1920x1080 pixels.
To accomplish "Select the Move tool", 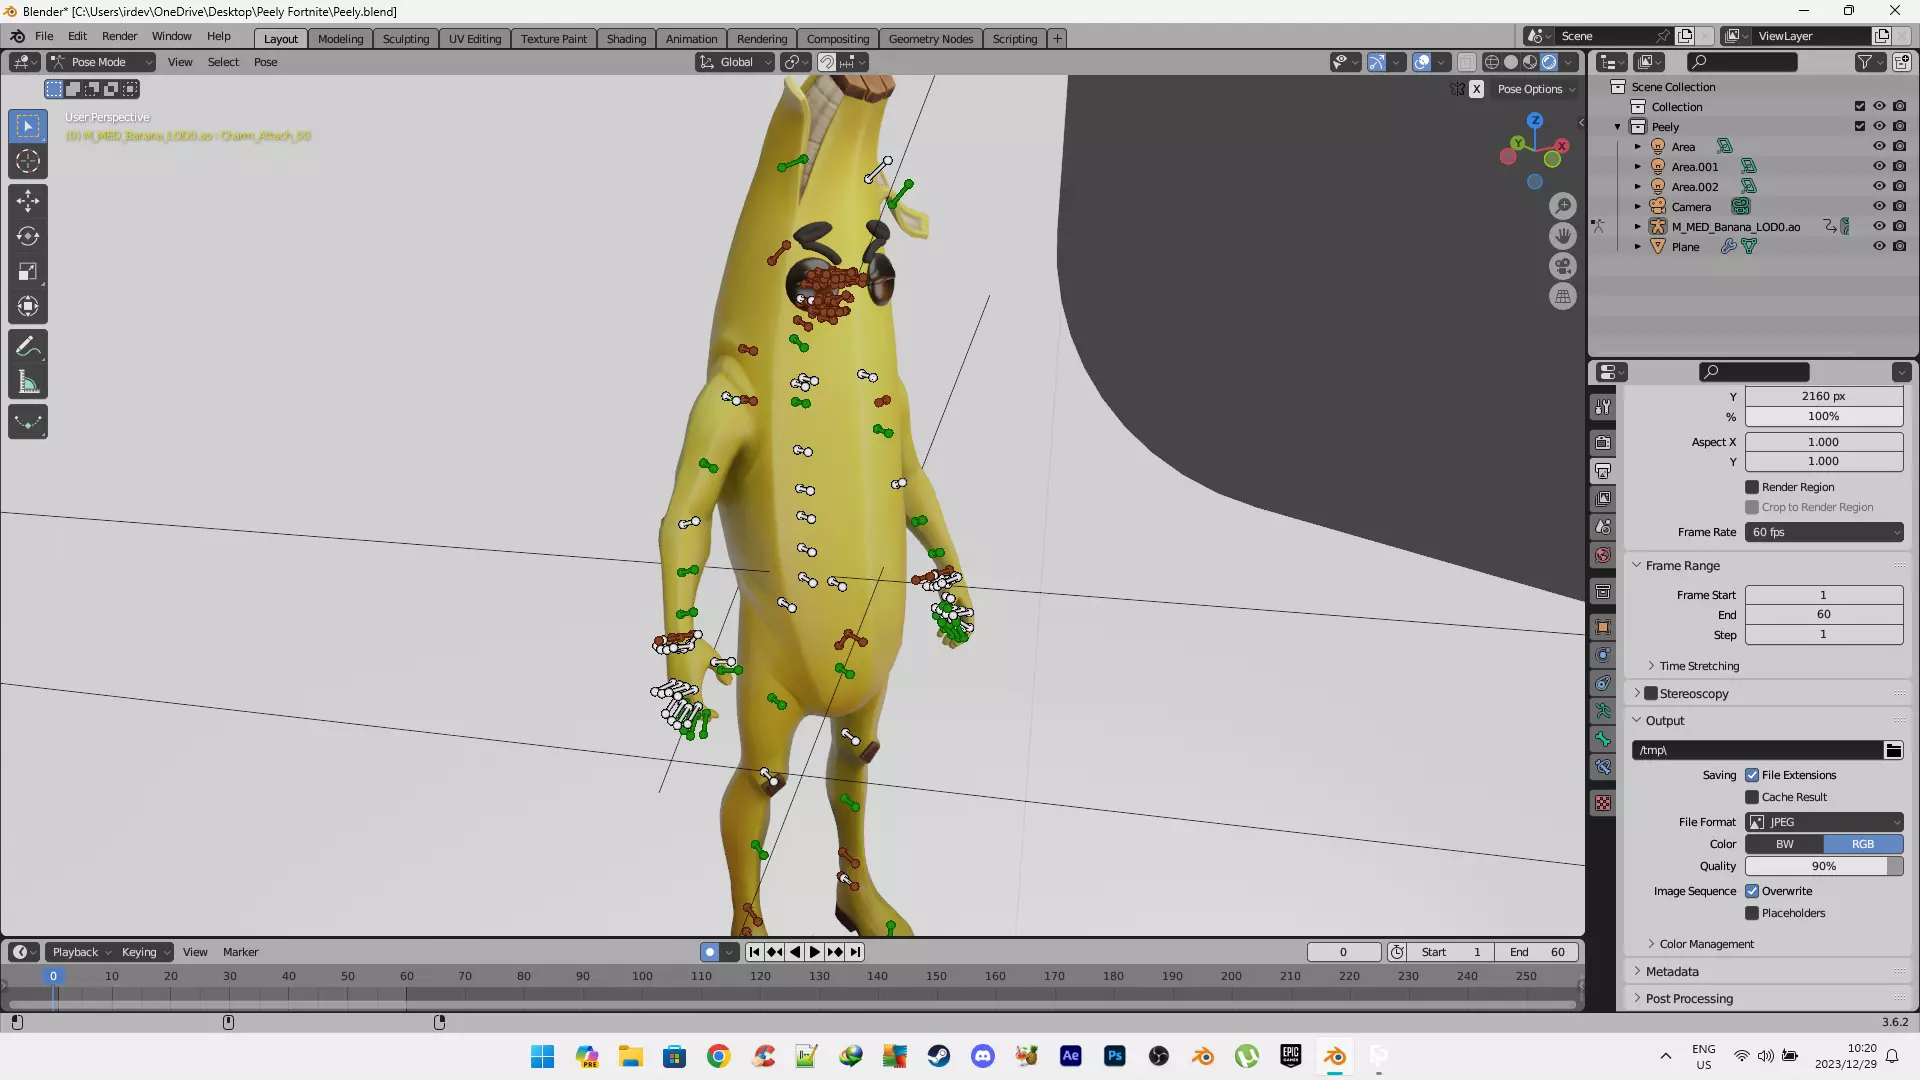I will 28,201.
